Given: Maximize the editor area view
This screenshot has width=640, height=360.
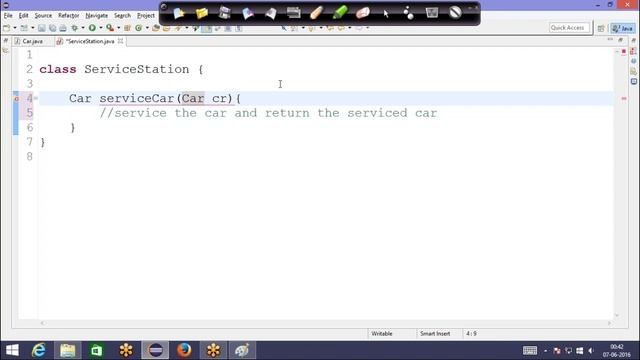Looking at the screenshot, I should tap(620, 40).
